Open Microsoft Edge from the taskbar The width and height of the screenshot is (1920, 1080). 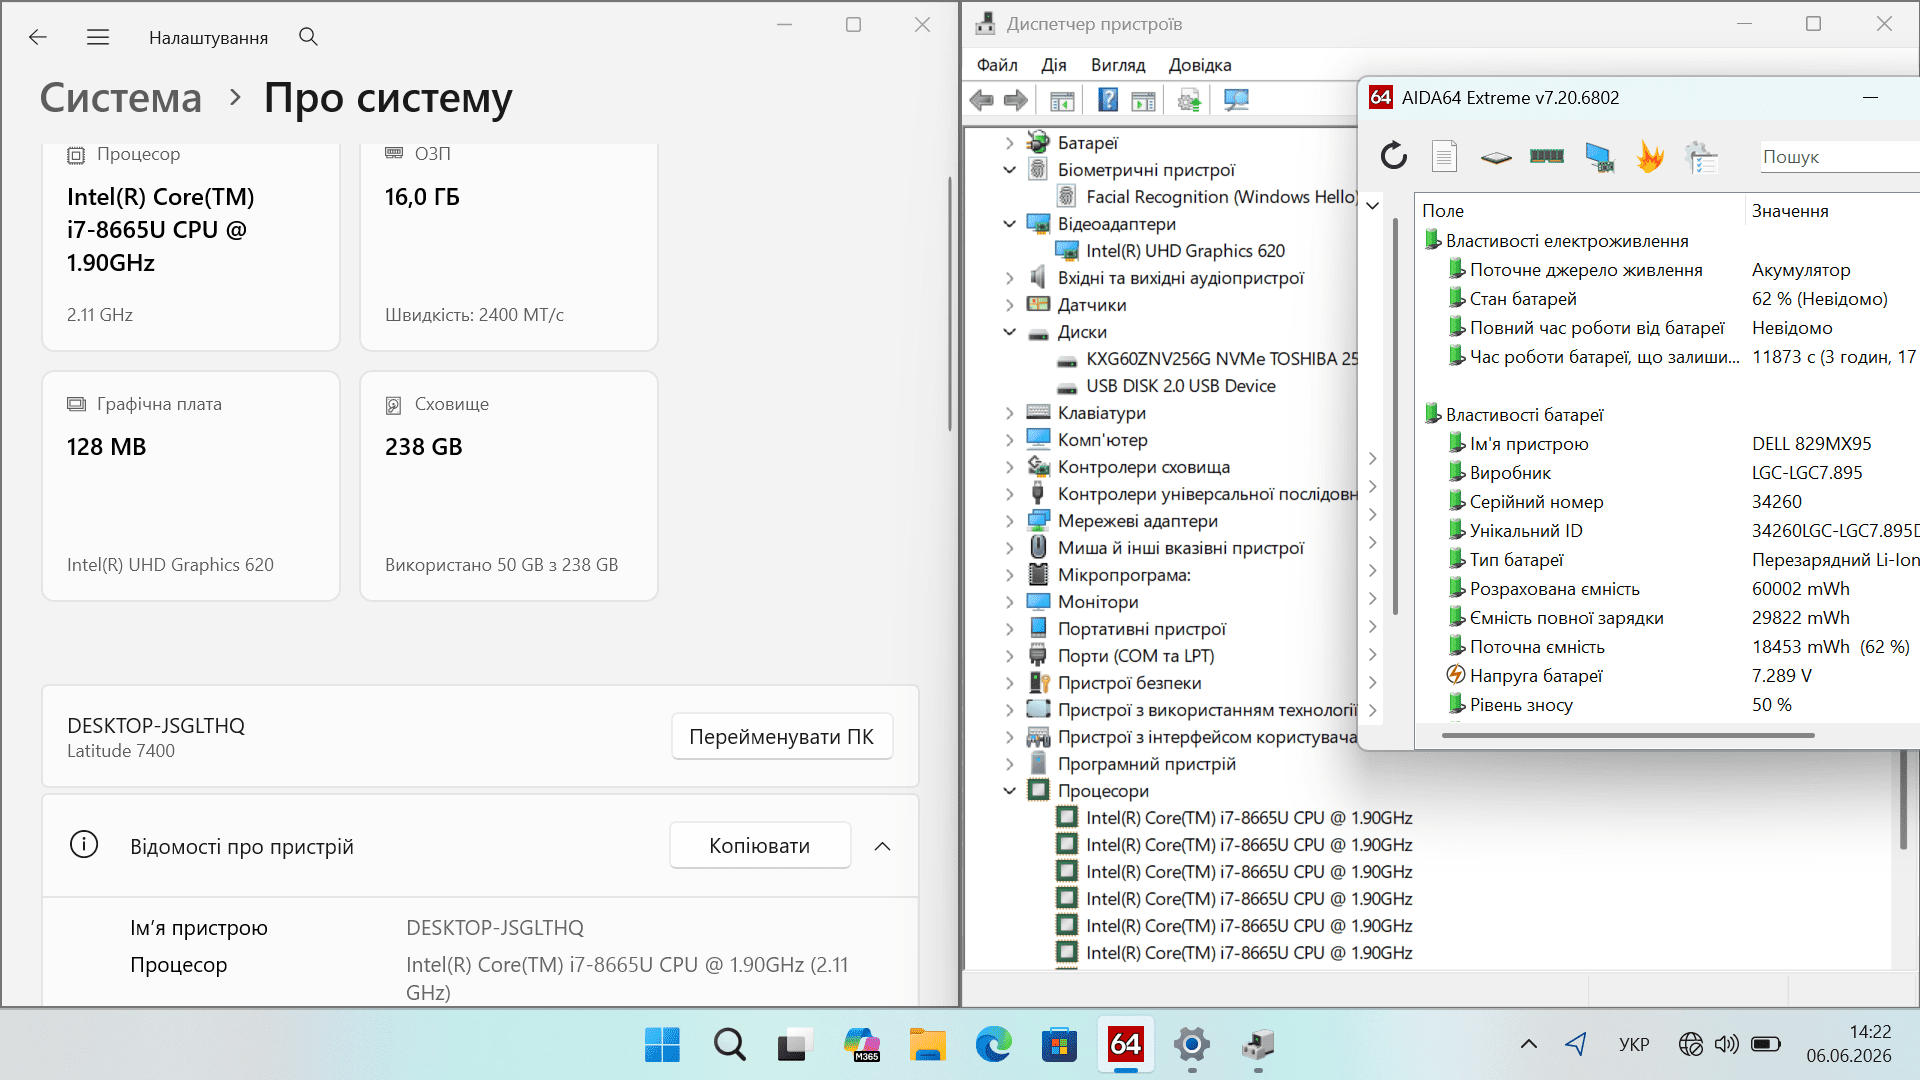993,1045
